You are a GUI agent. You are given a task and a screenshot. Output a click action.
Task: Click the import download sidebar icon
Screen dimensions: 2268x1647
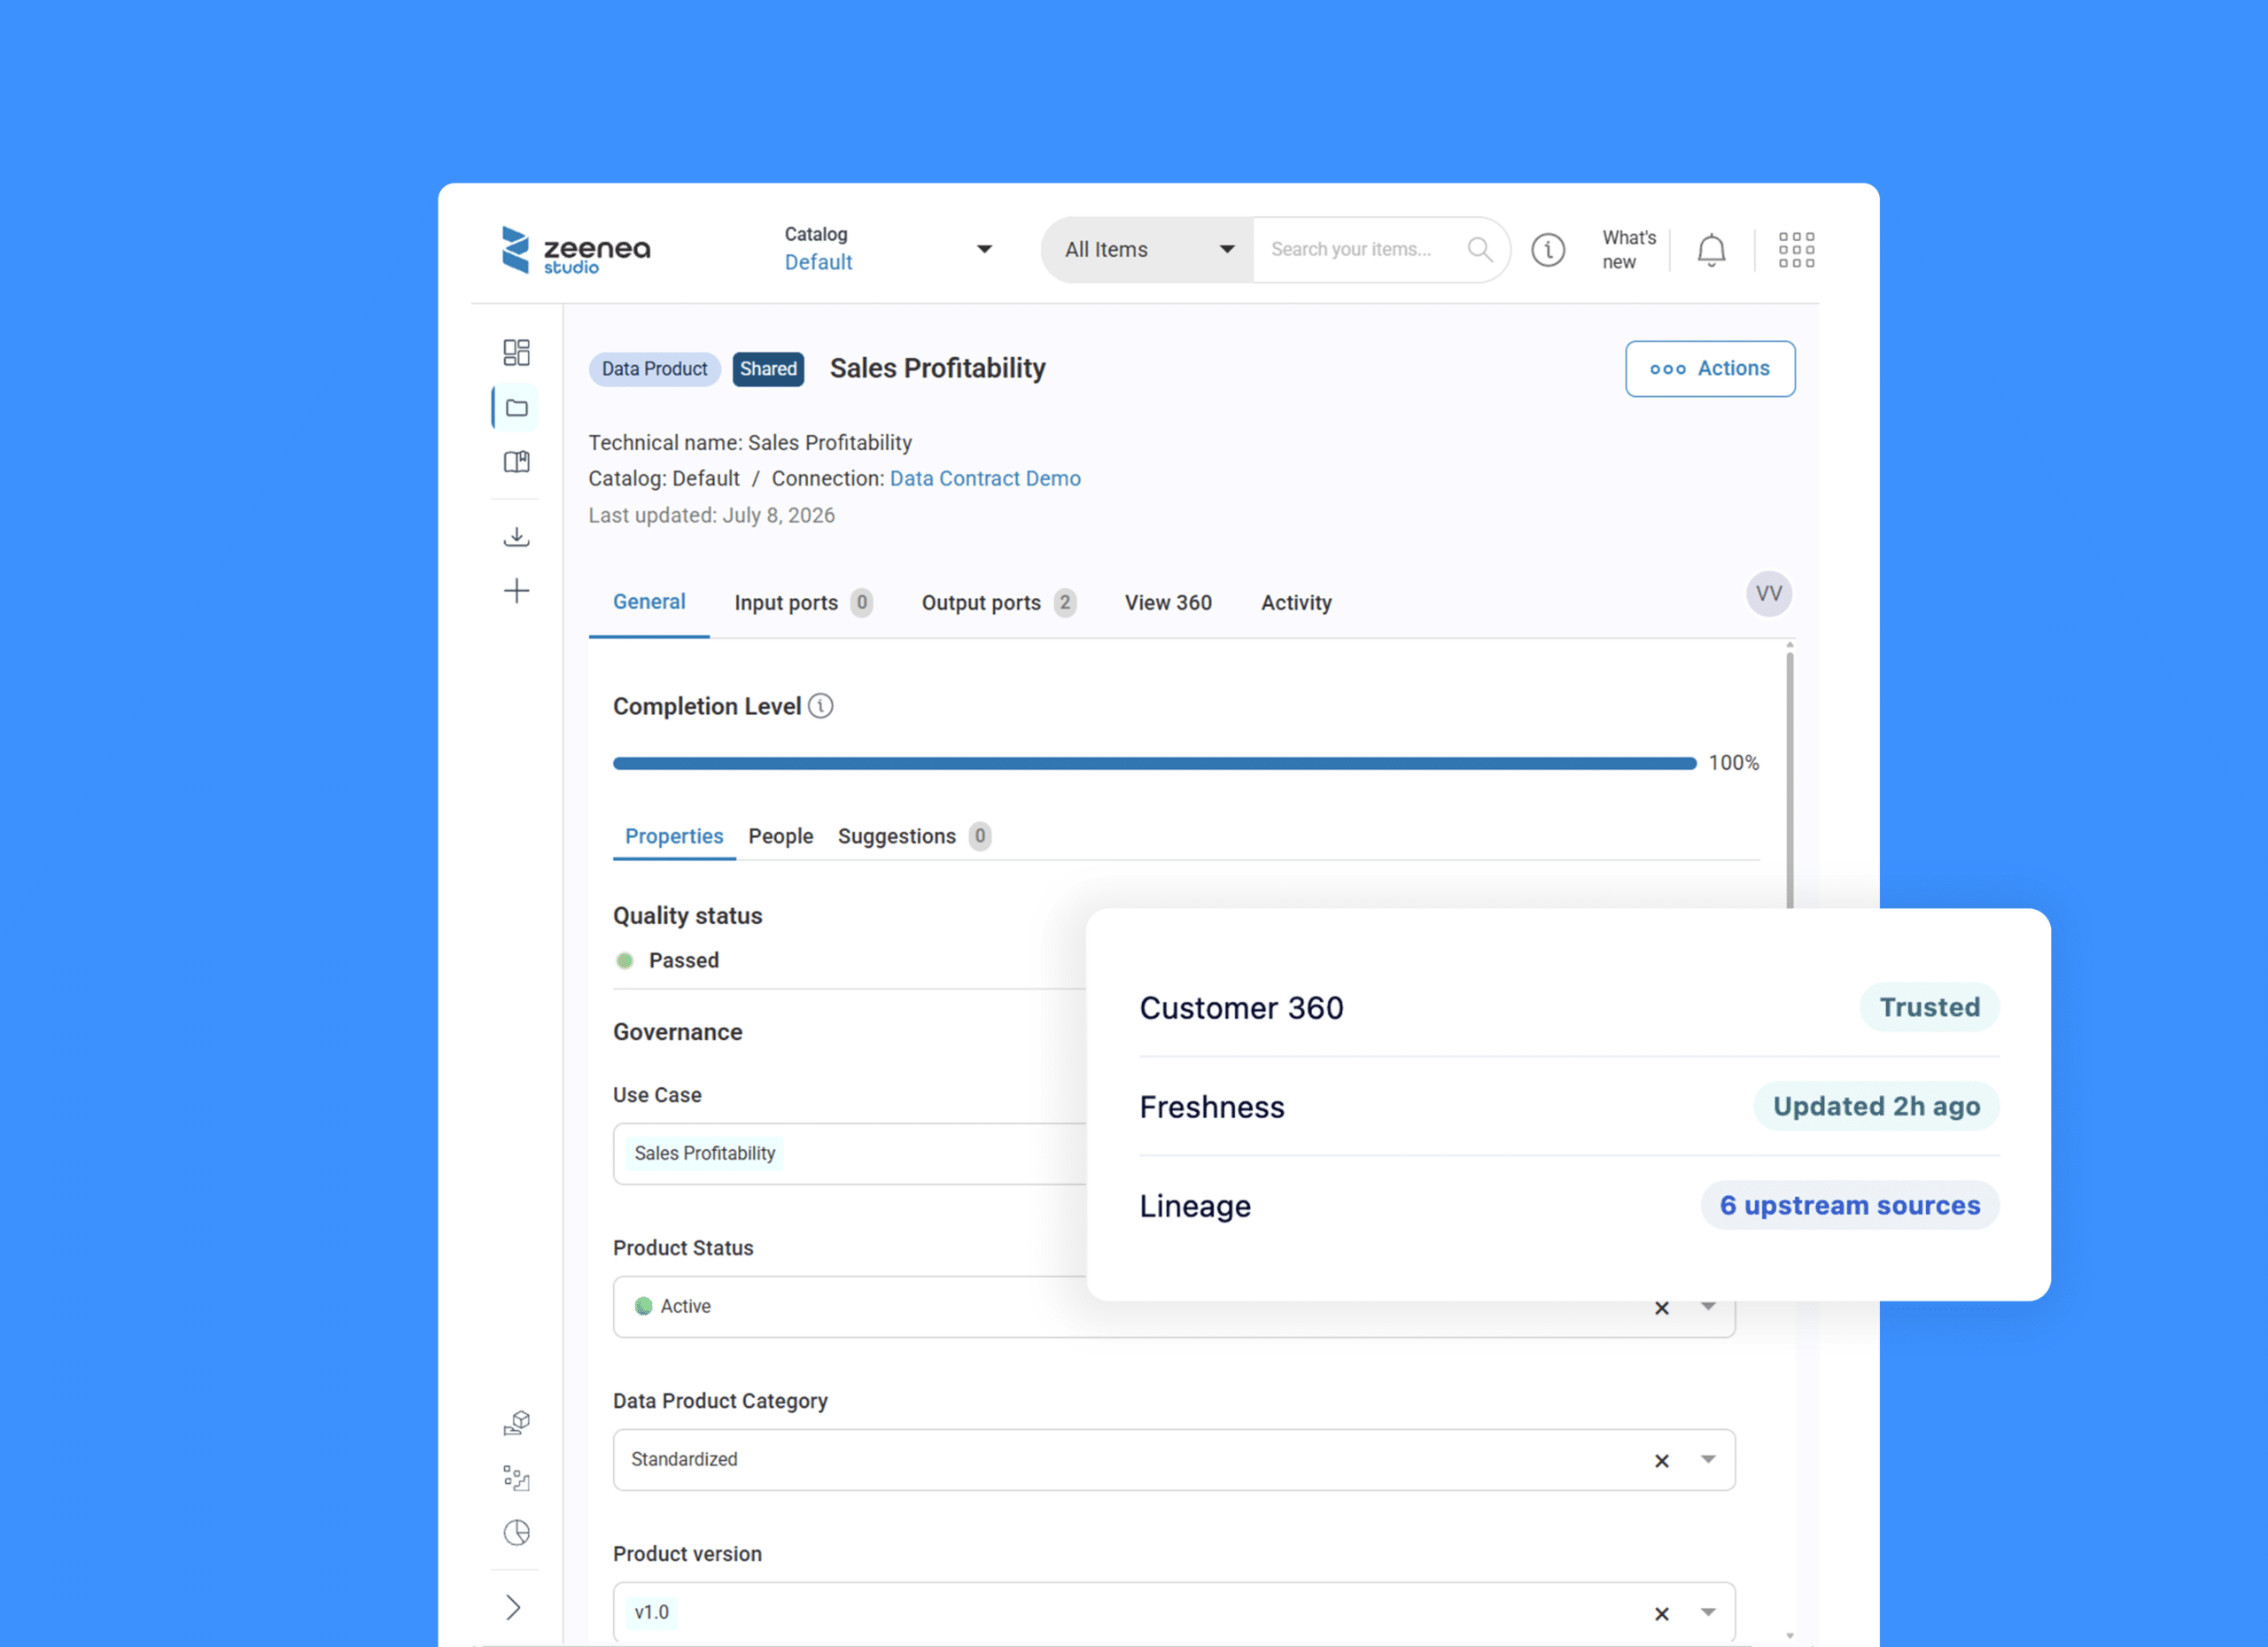pyautogui.click(x=516, y=537)
